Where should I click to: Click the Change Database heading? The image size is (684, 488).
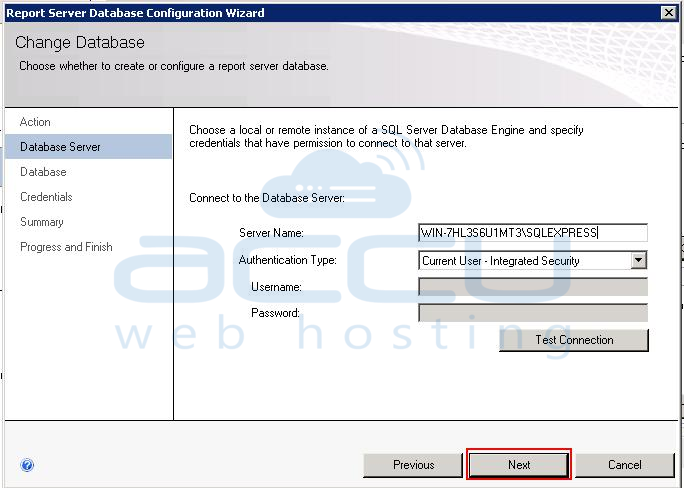[80, 42]
